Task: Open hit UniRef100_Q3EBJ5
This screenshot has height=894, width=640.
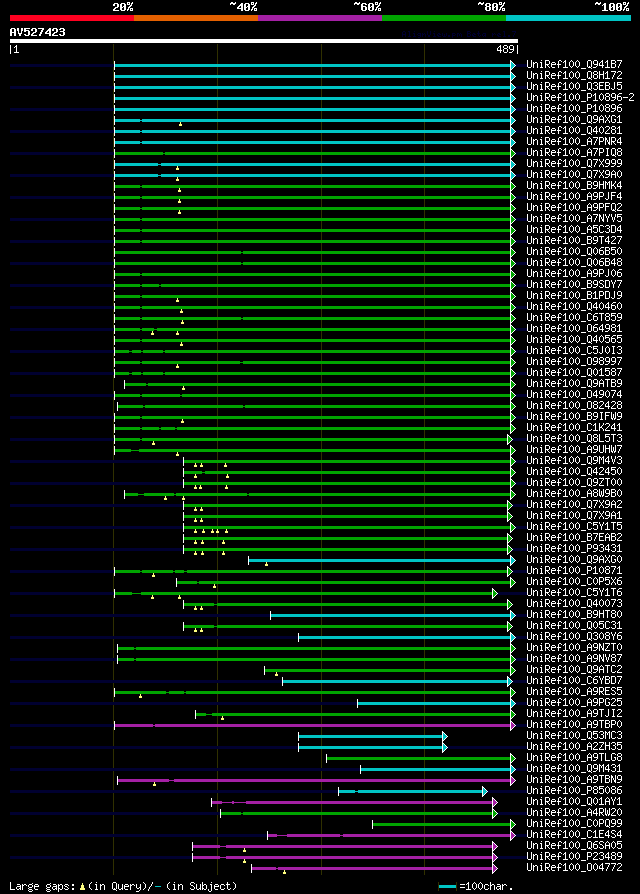Action: (574, 87)
